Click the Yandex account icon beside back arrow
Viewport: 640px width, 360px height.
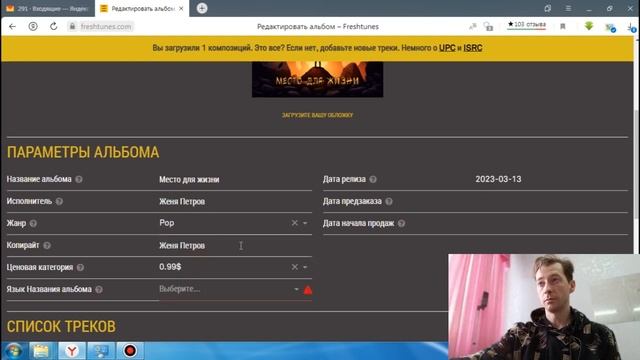pyautogui.click(x=33, y=27)
